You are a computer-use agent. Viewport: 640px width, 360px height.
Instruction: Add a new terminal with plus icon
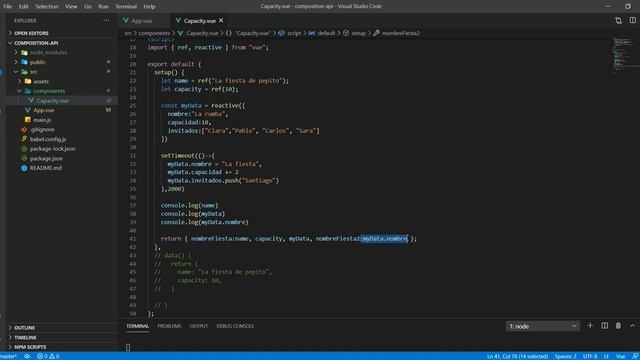pyautogui.click(x=590, y=326)
